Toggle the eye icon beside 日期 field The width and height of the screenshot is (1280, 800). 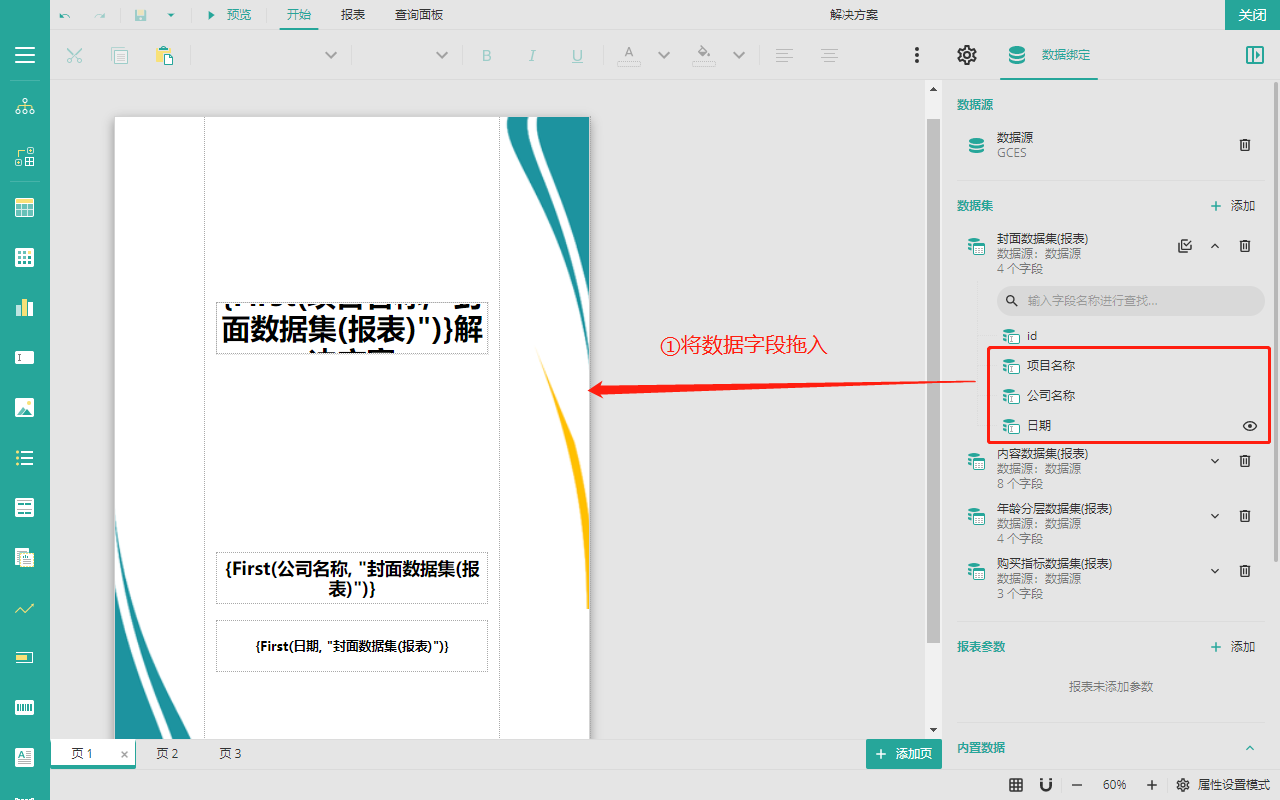[x=1249, y=426]
